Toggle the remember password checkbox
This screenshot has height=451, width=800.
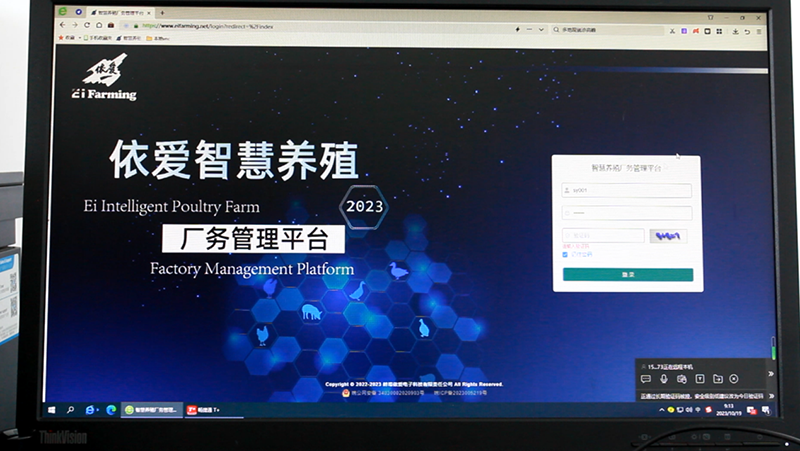tap(565, 254)
